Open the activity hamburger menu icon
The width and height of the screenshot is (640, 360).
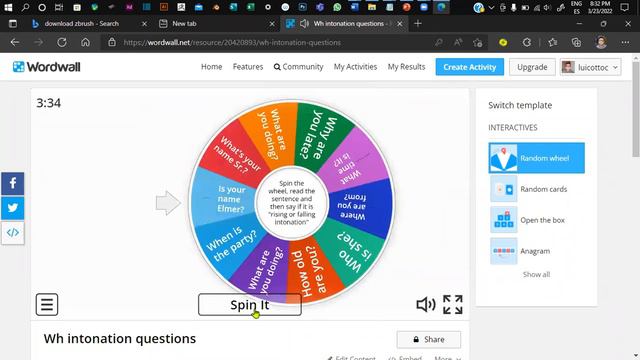[x=47, y=304]
